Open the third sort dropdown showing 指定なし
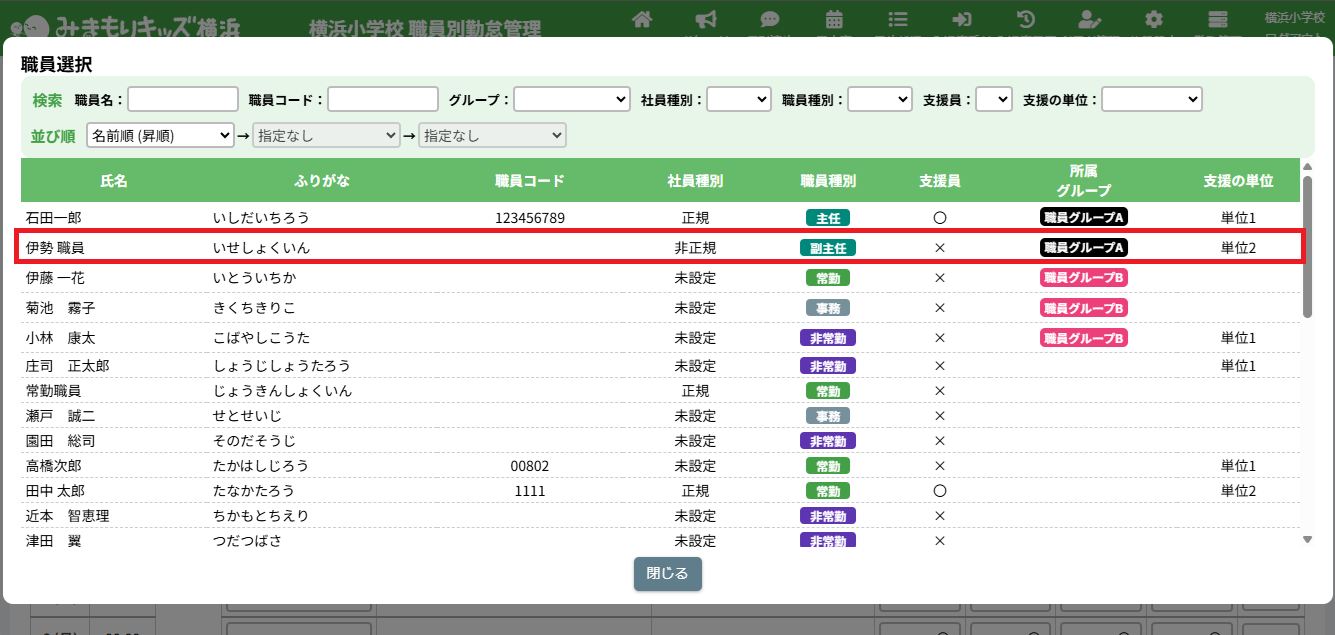The image size is (1335, 635). 492,135
